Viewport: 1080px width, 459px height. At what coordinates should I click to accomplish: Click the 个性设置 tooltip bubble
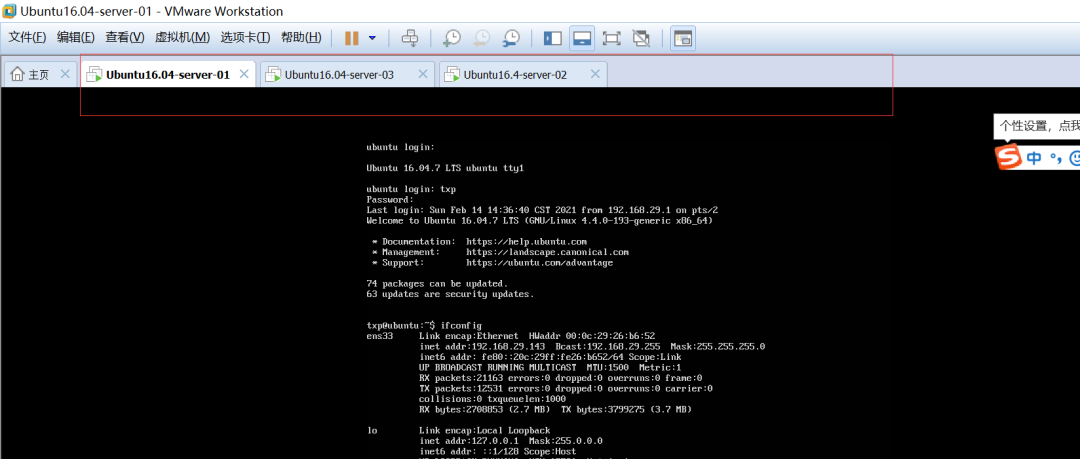(x=1037, y=126)
